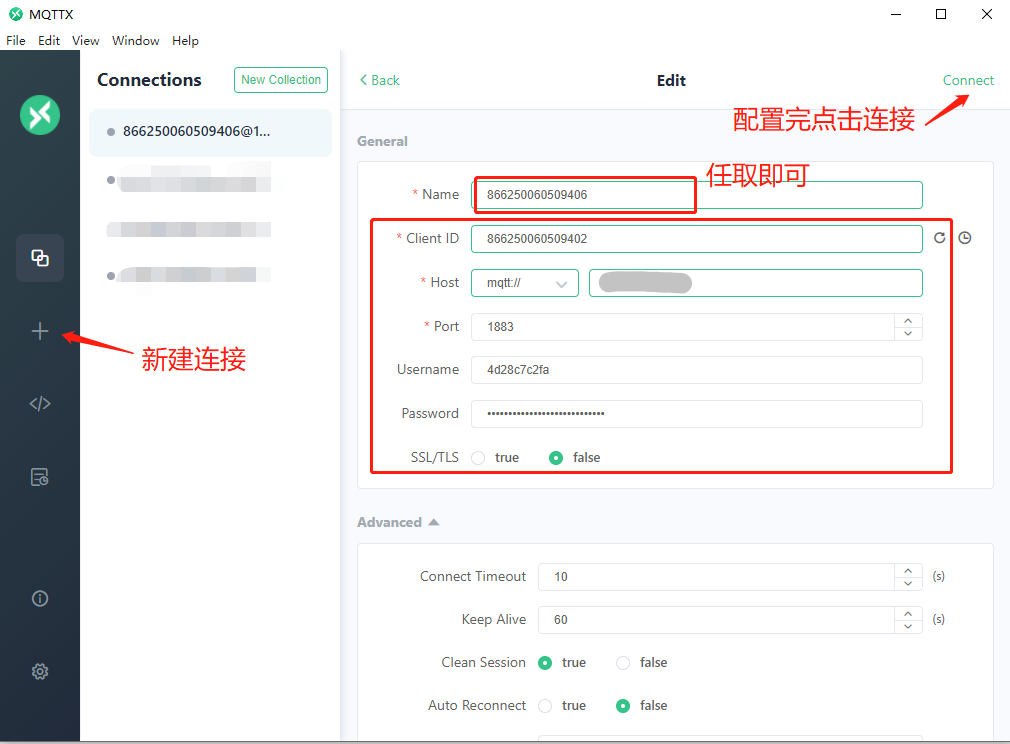1010x744 pixels.
Task: Open the mqtt:// protocol dropdown
Action: coord(525,283)
